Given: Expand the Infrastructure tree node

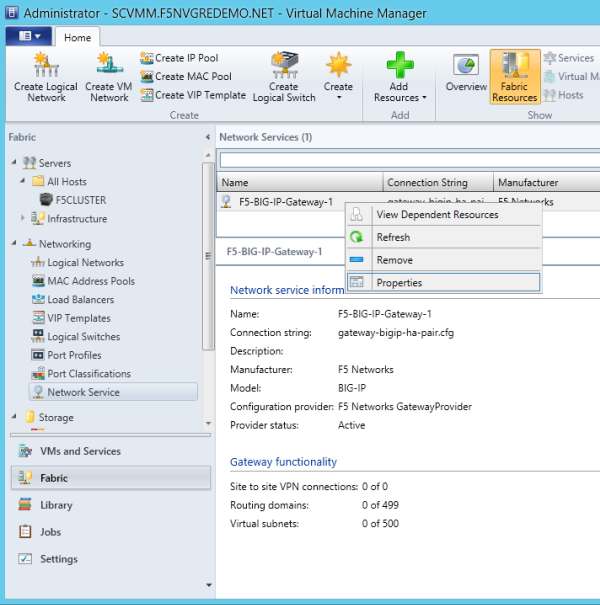Looking at the screenshot, I should (23, 218).
